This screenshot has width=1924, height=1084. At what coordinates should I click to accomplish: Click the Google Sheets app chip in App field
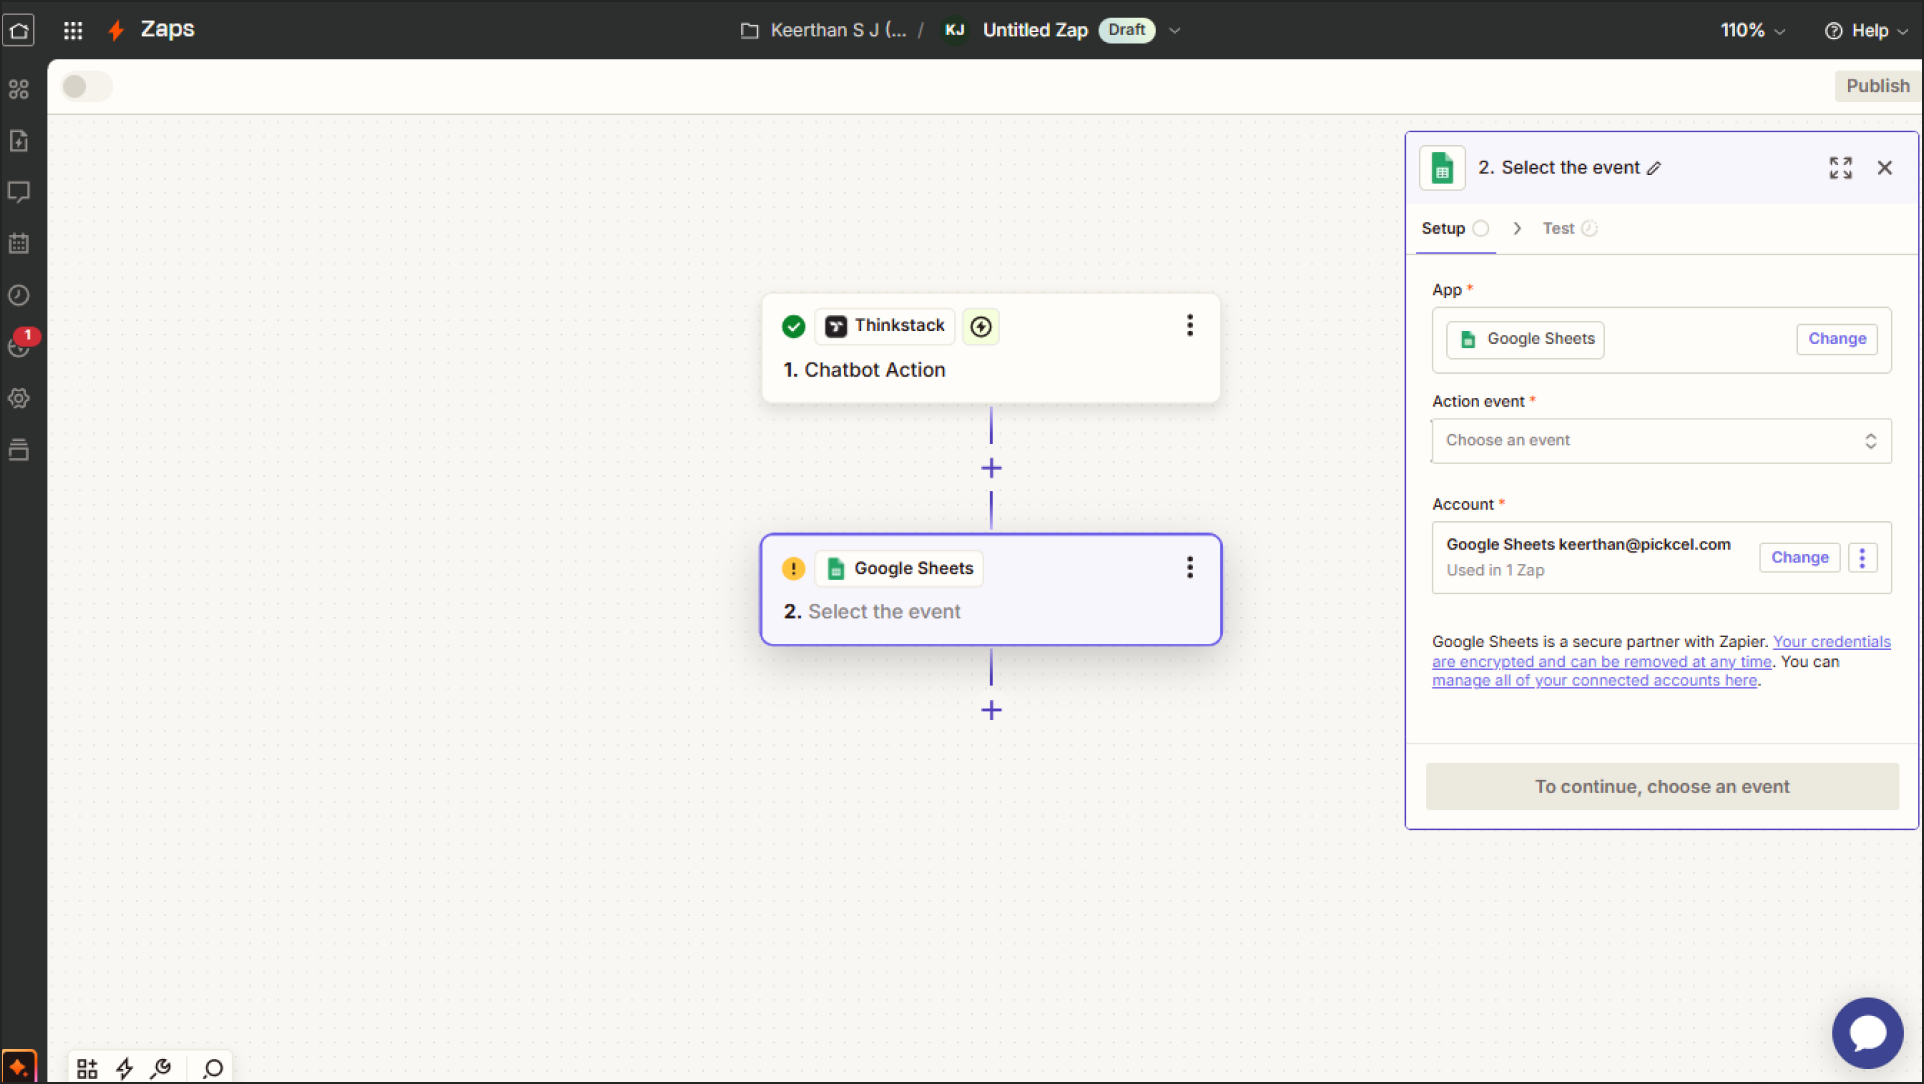(1525, 339)
